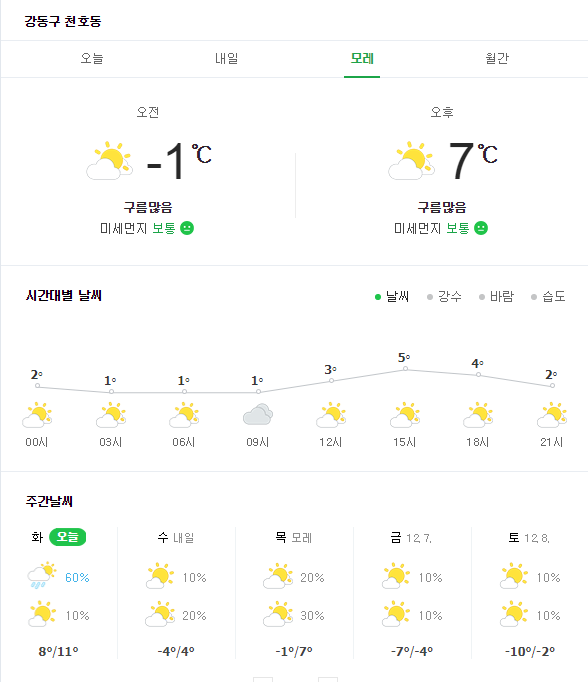The height and width of the screenshot is (682, 588).
Task: Click the rainy icon for Tuesday 화
Action: point(42,575)
